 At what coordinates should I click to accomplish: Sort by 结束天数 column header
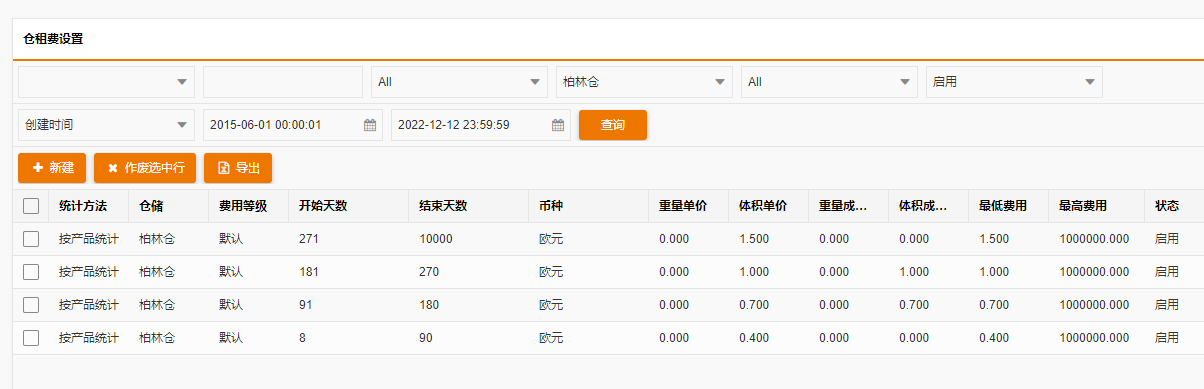click(x=469, y=206)
